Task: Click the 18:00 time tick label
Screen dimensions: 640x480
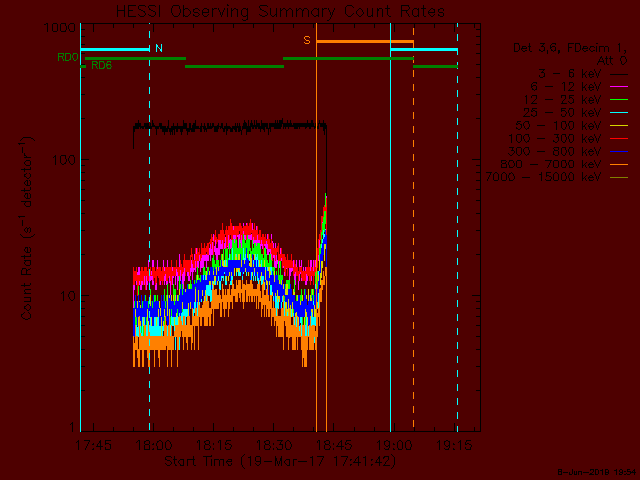Action: (153, 445)
